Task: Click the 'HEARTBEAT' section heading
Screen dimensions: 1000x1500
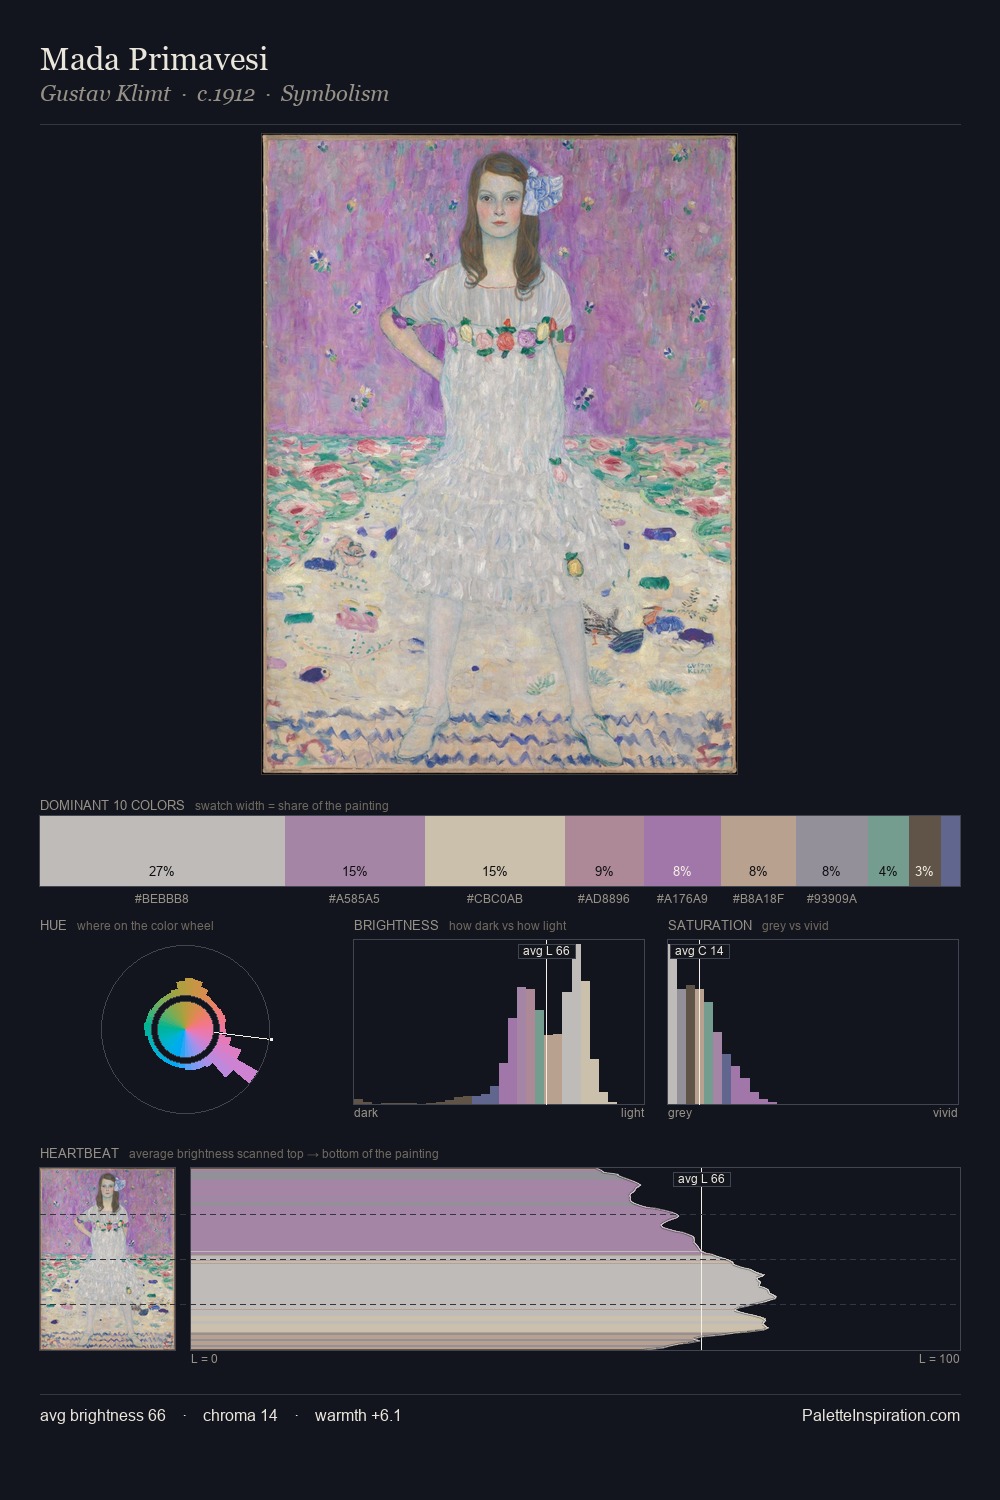Action: pyautogui.click(x=79, y=1153)
